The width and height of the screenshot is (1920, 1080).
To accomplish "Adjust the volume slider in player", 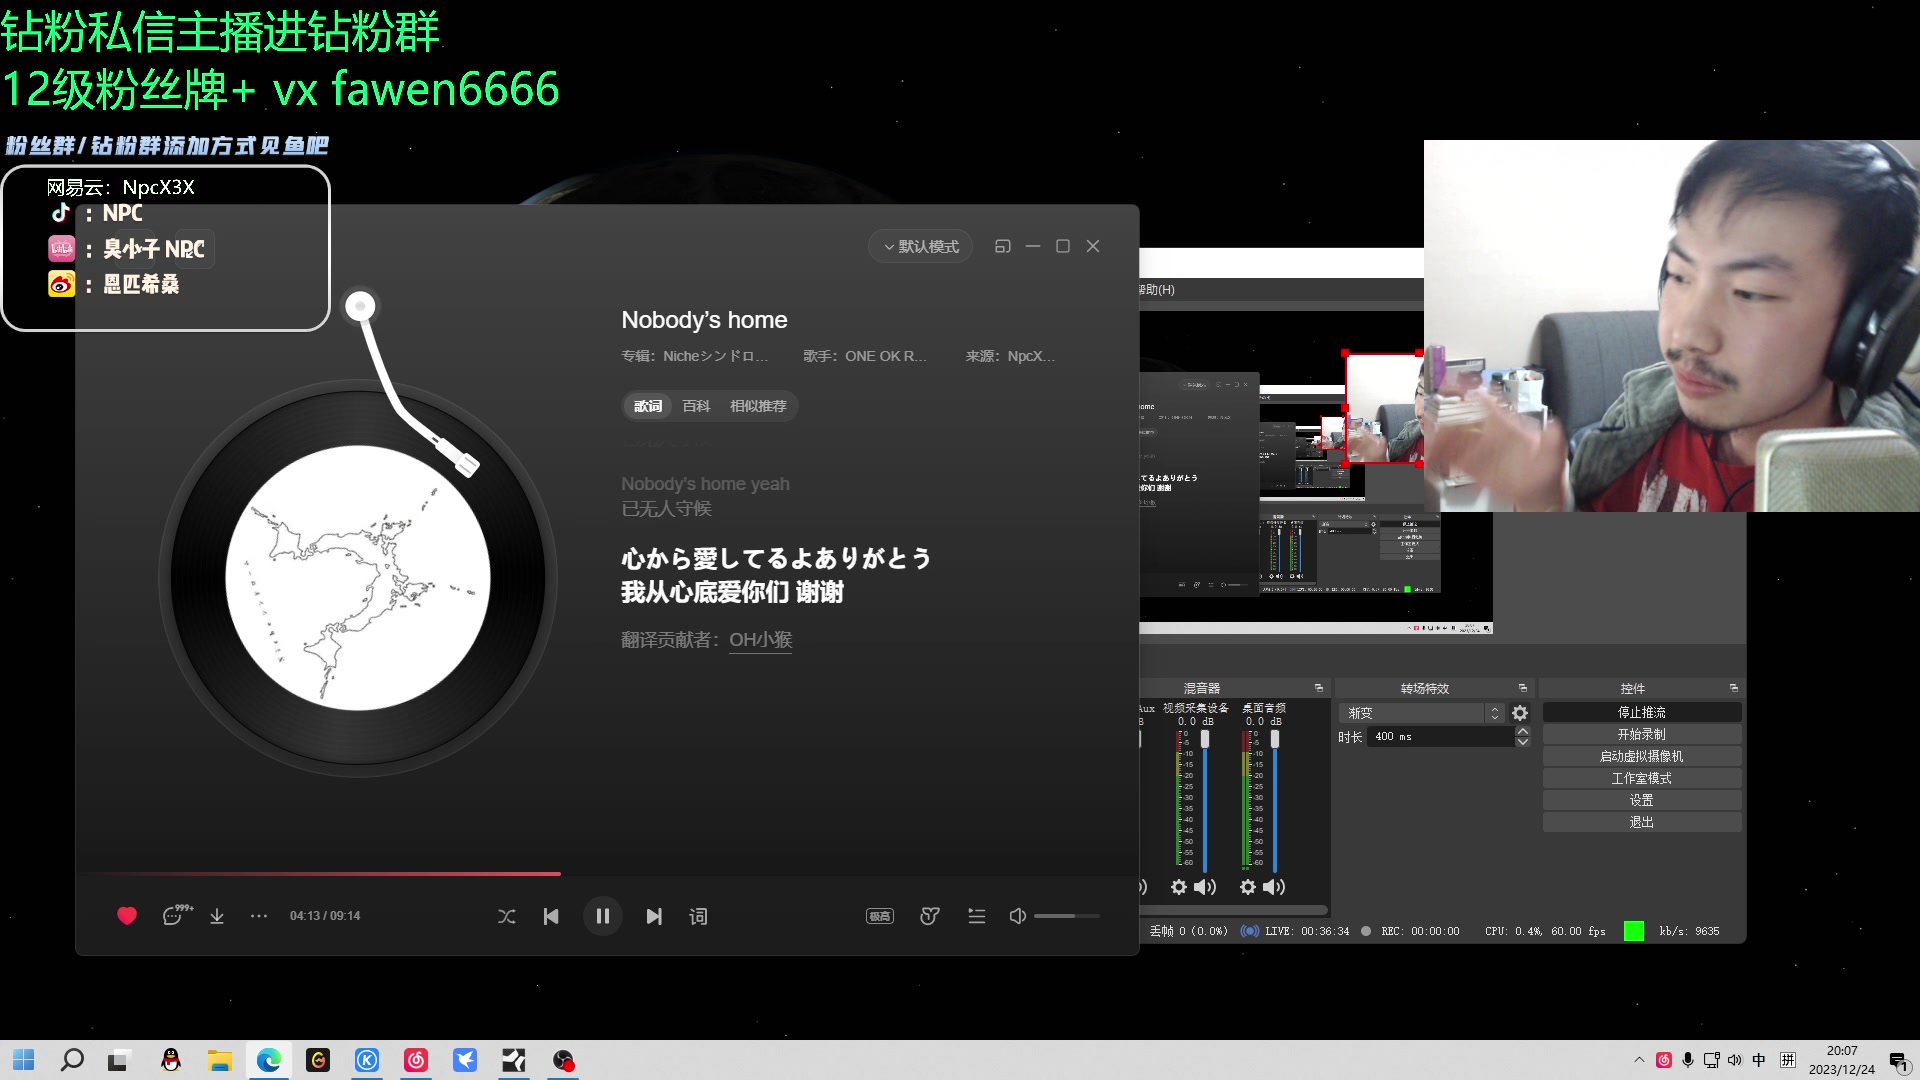I will click(1068, 916).
